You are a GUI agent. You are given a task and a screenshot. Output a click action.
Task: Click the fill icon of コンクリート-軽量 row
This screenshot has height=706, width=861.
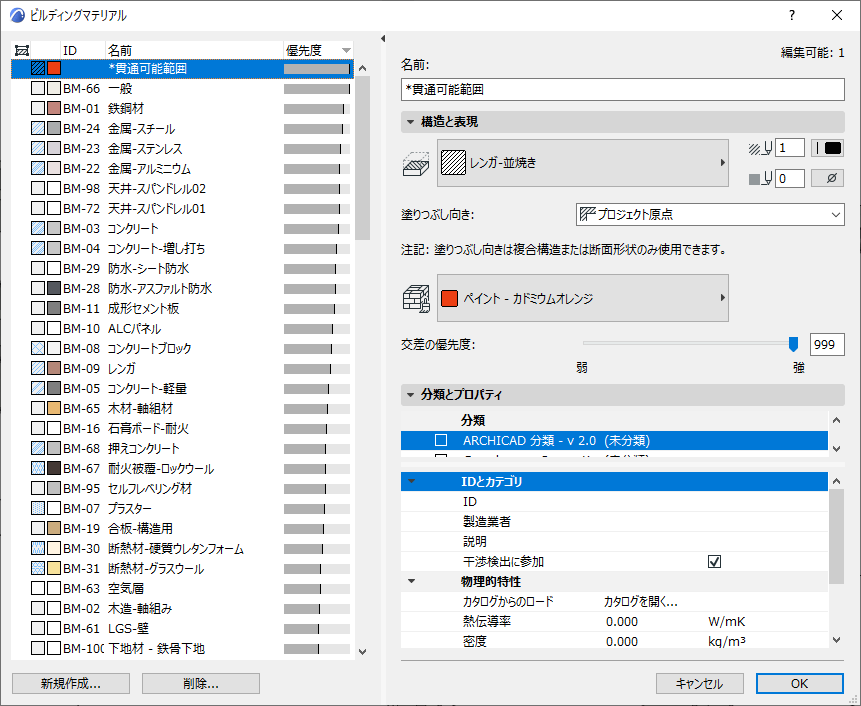coord(38,388)
